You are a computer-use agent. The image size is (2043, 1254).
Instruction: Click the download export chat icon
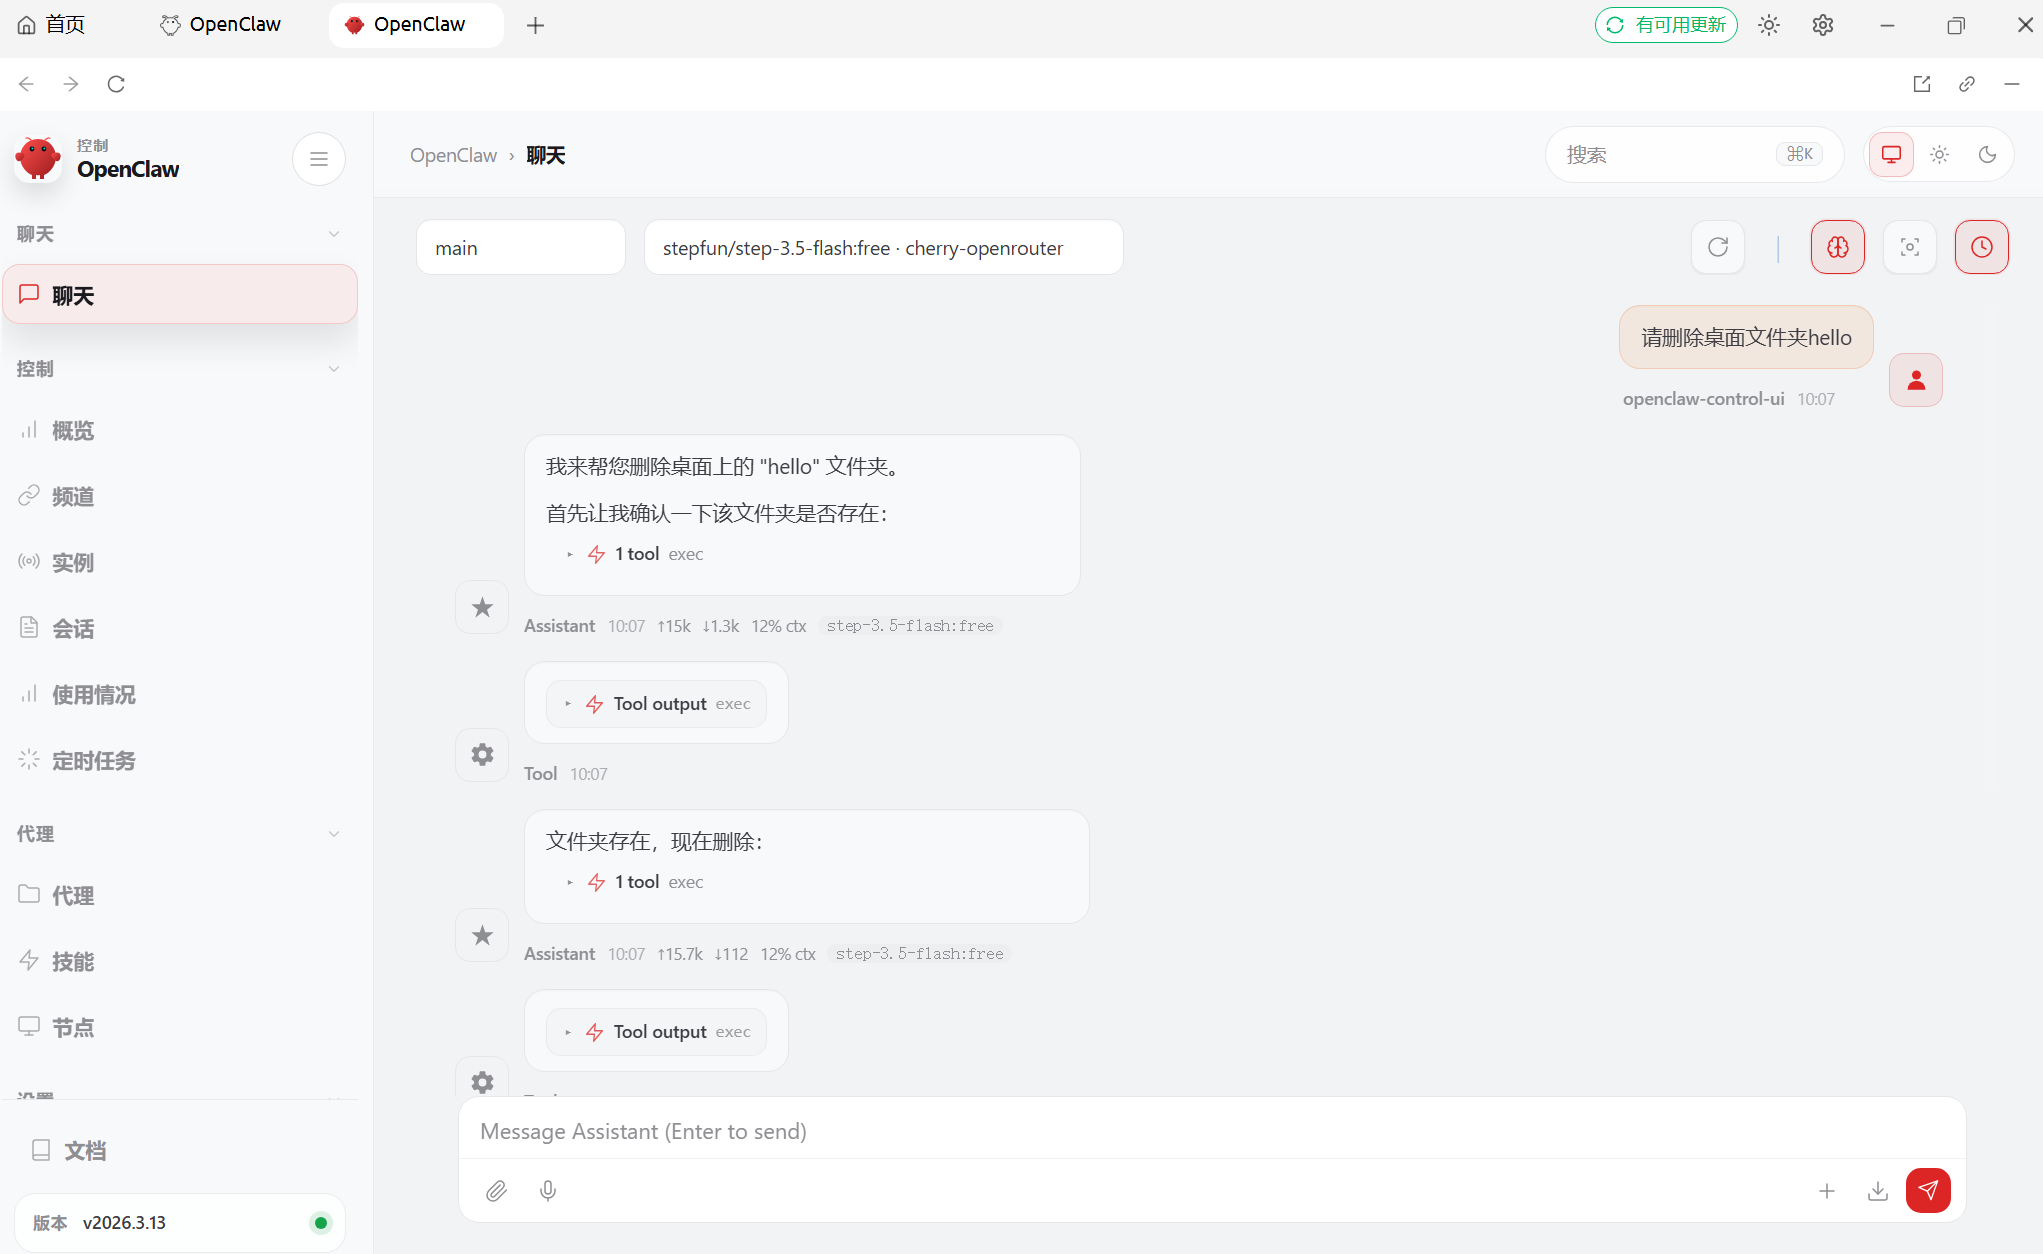1877,1190
